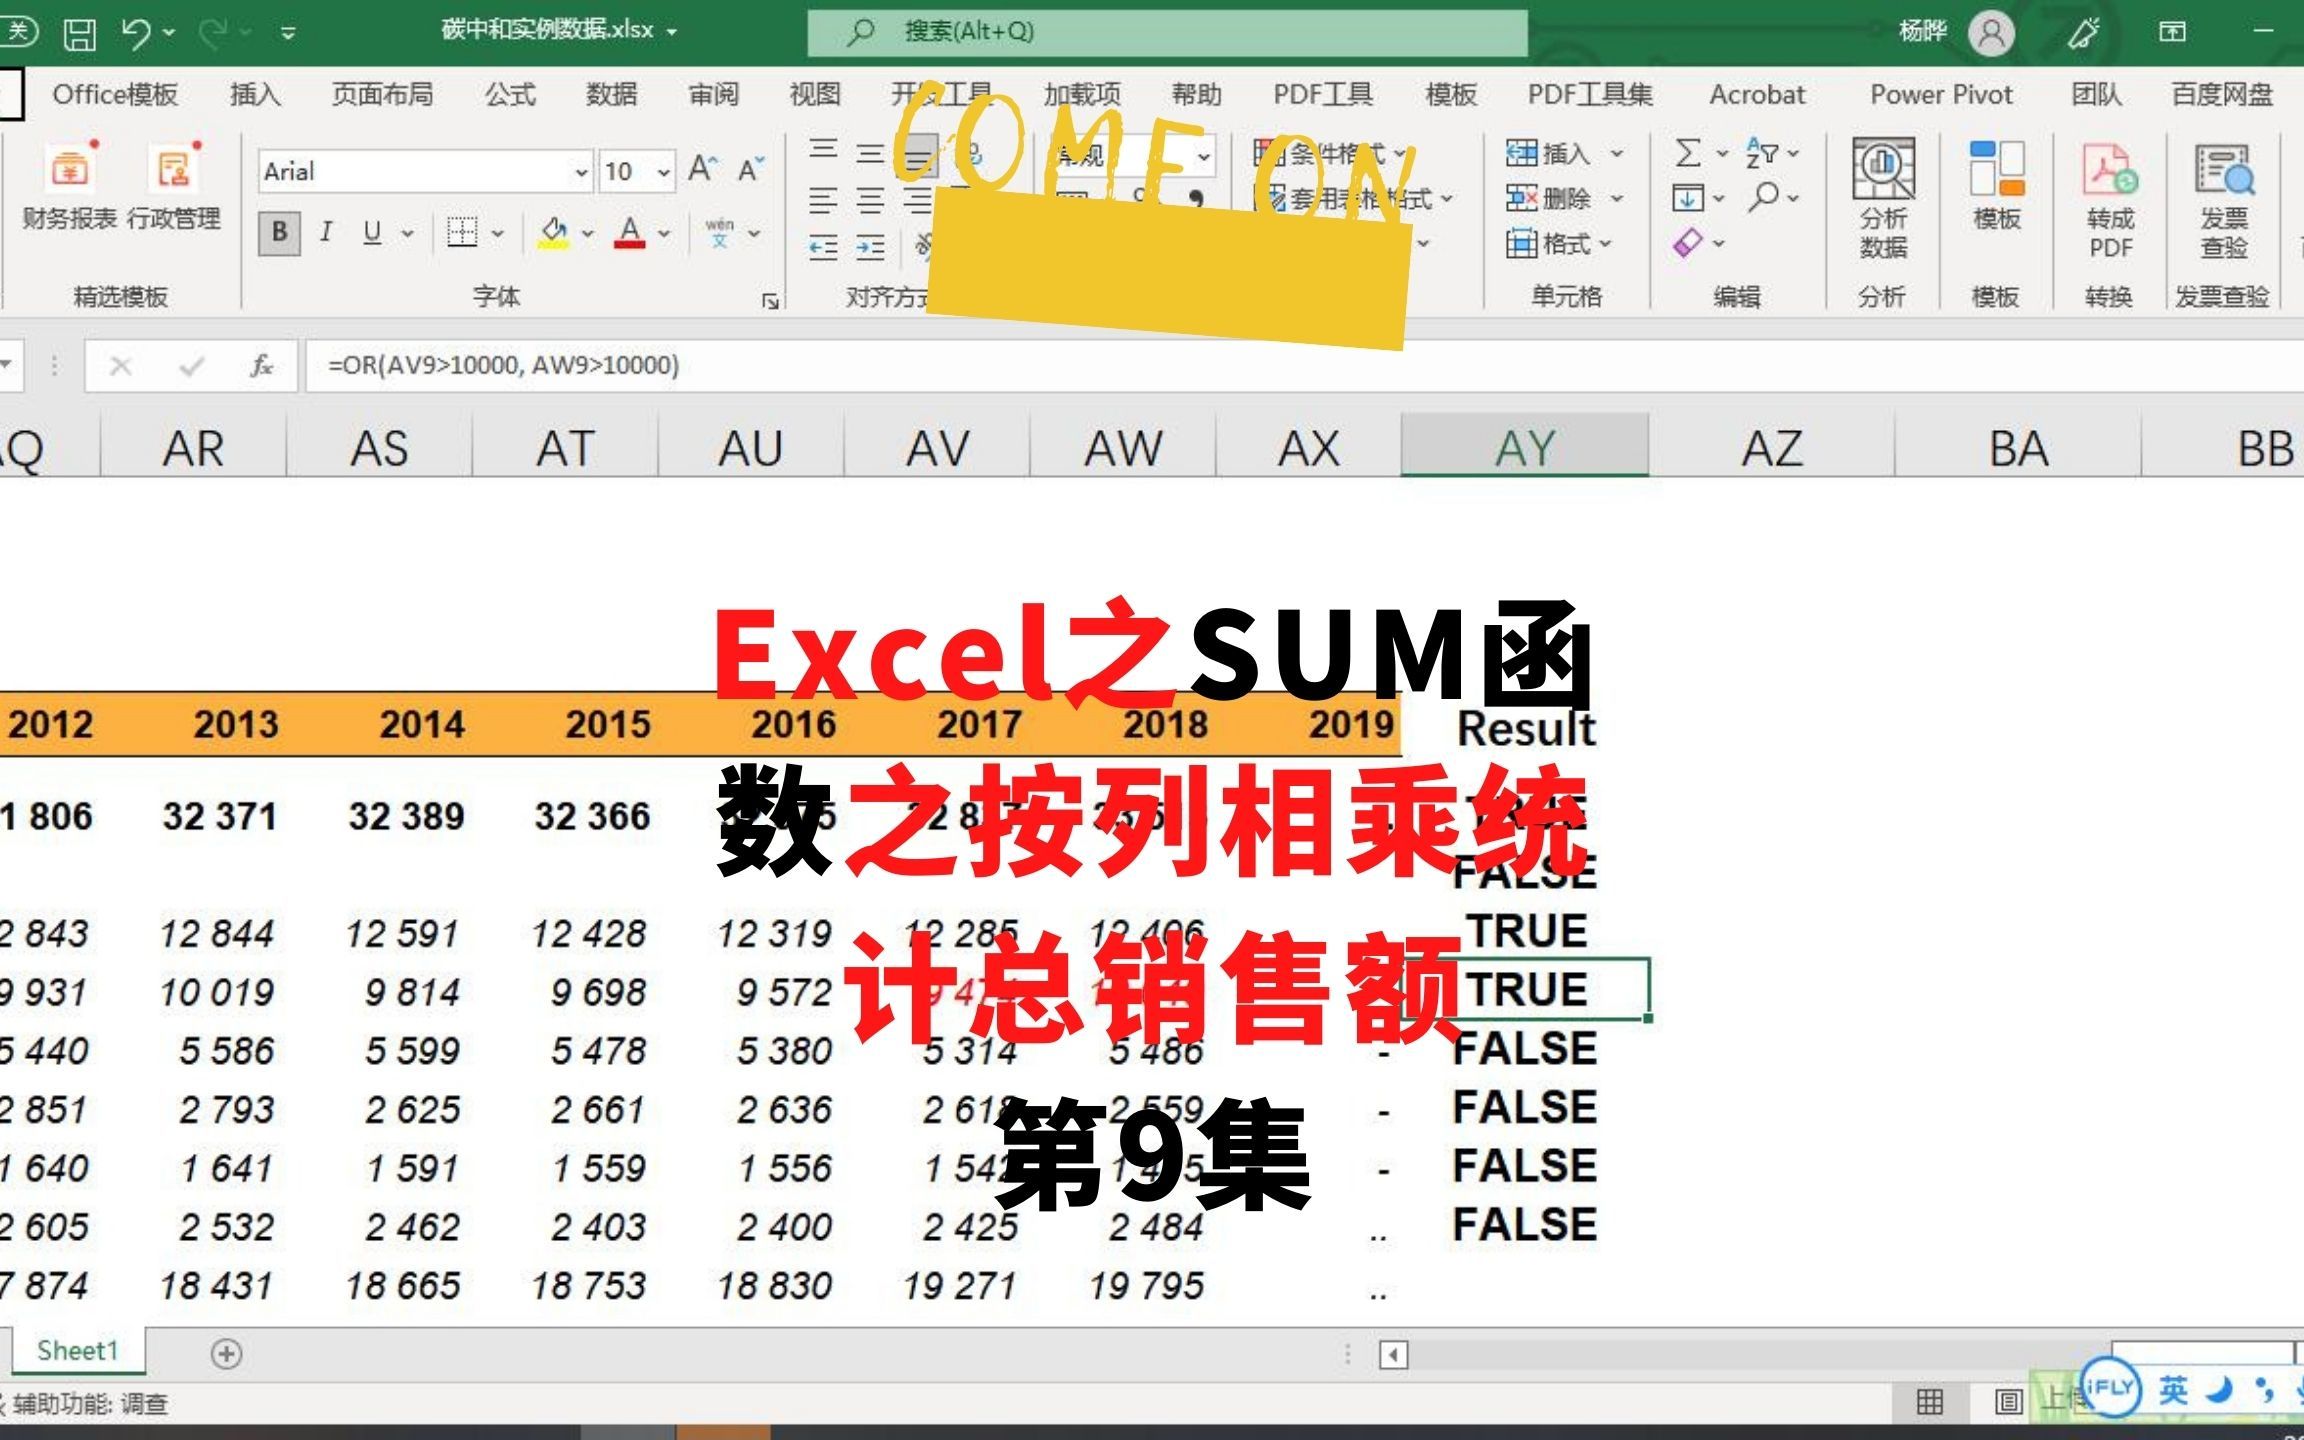Click the Undo arrow icon
Viewport: 2304px width, 1440px height.
coord(135,33)
